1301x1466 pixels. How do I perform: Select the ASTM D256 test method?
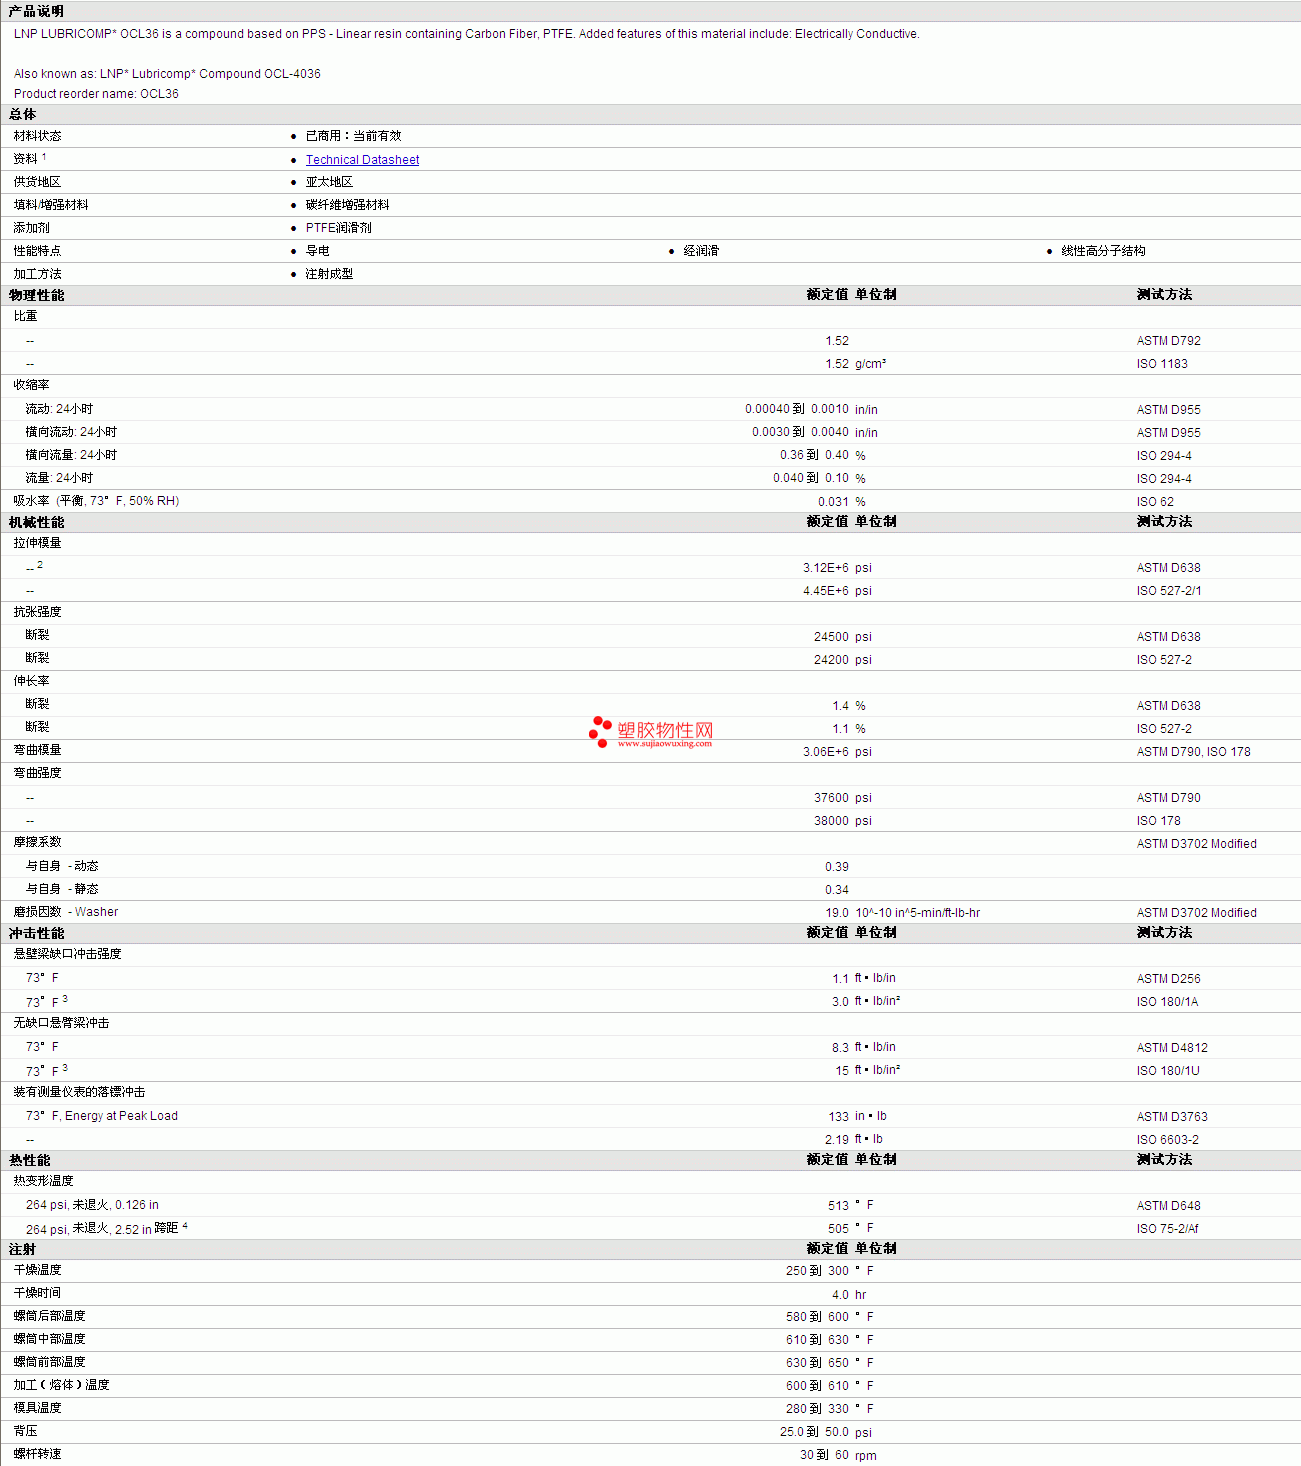click(1168, 979)
